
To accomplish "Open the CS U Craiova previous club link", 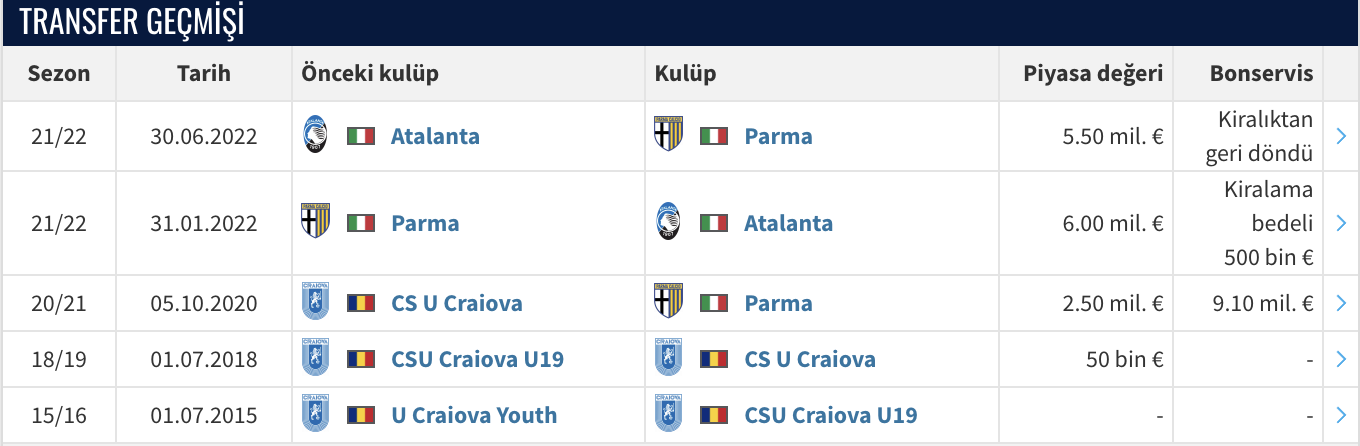I will (456, 302).
